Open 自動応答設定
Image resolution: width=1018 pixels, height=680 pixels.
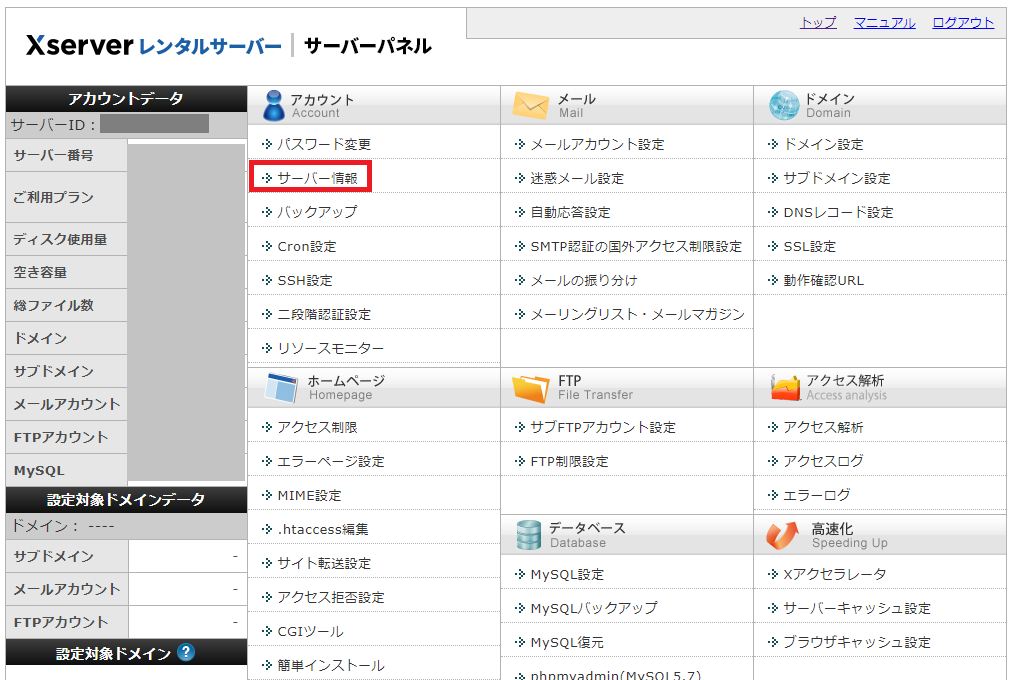coord(571,212)
